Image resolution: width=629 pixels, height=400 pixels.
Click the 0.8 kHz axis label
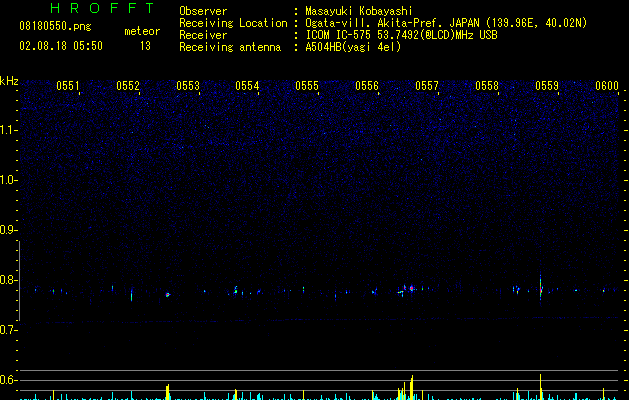pos(9,280)
